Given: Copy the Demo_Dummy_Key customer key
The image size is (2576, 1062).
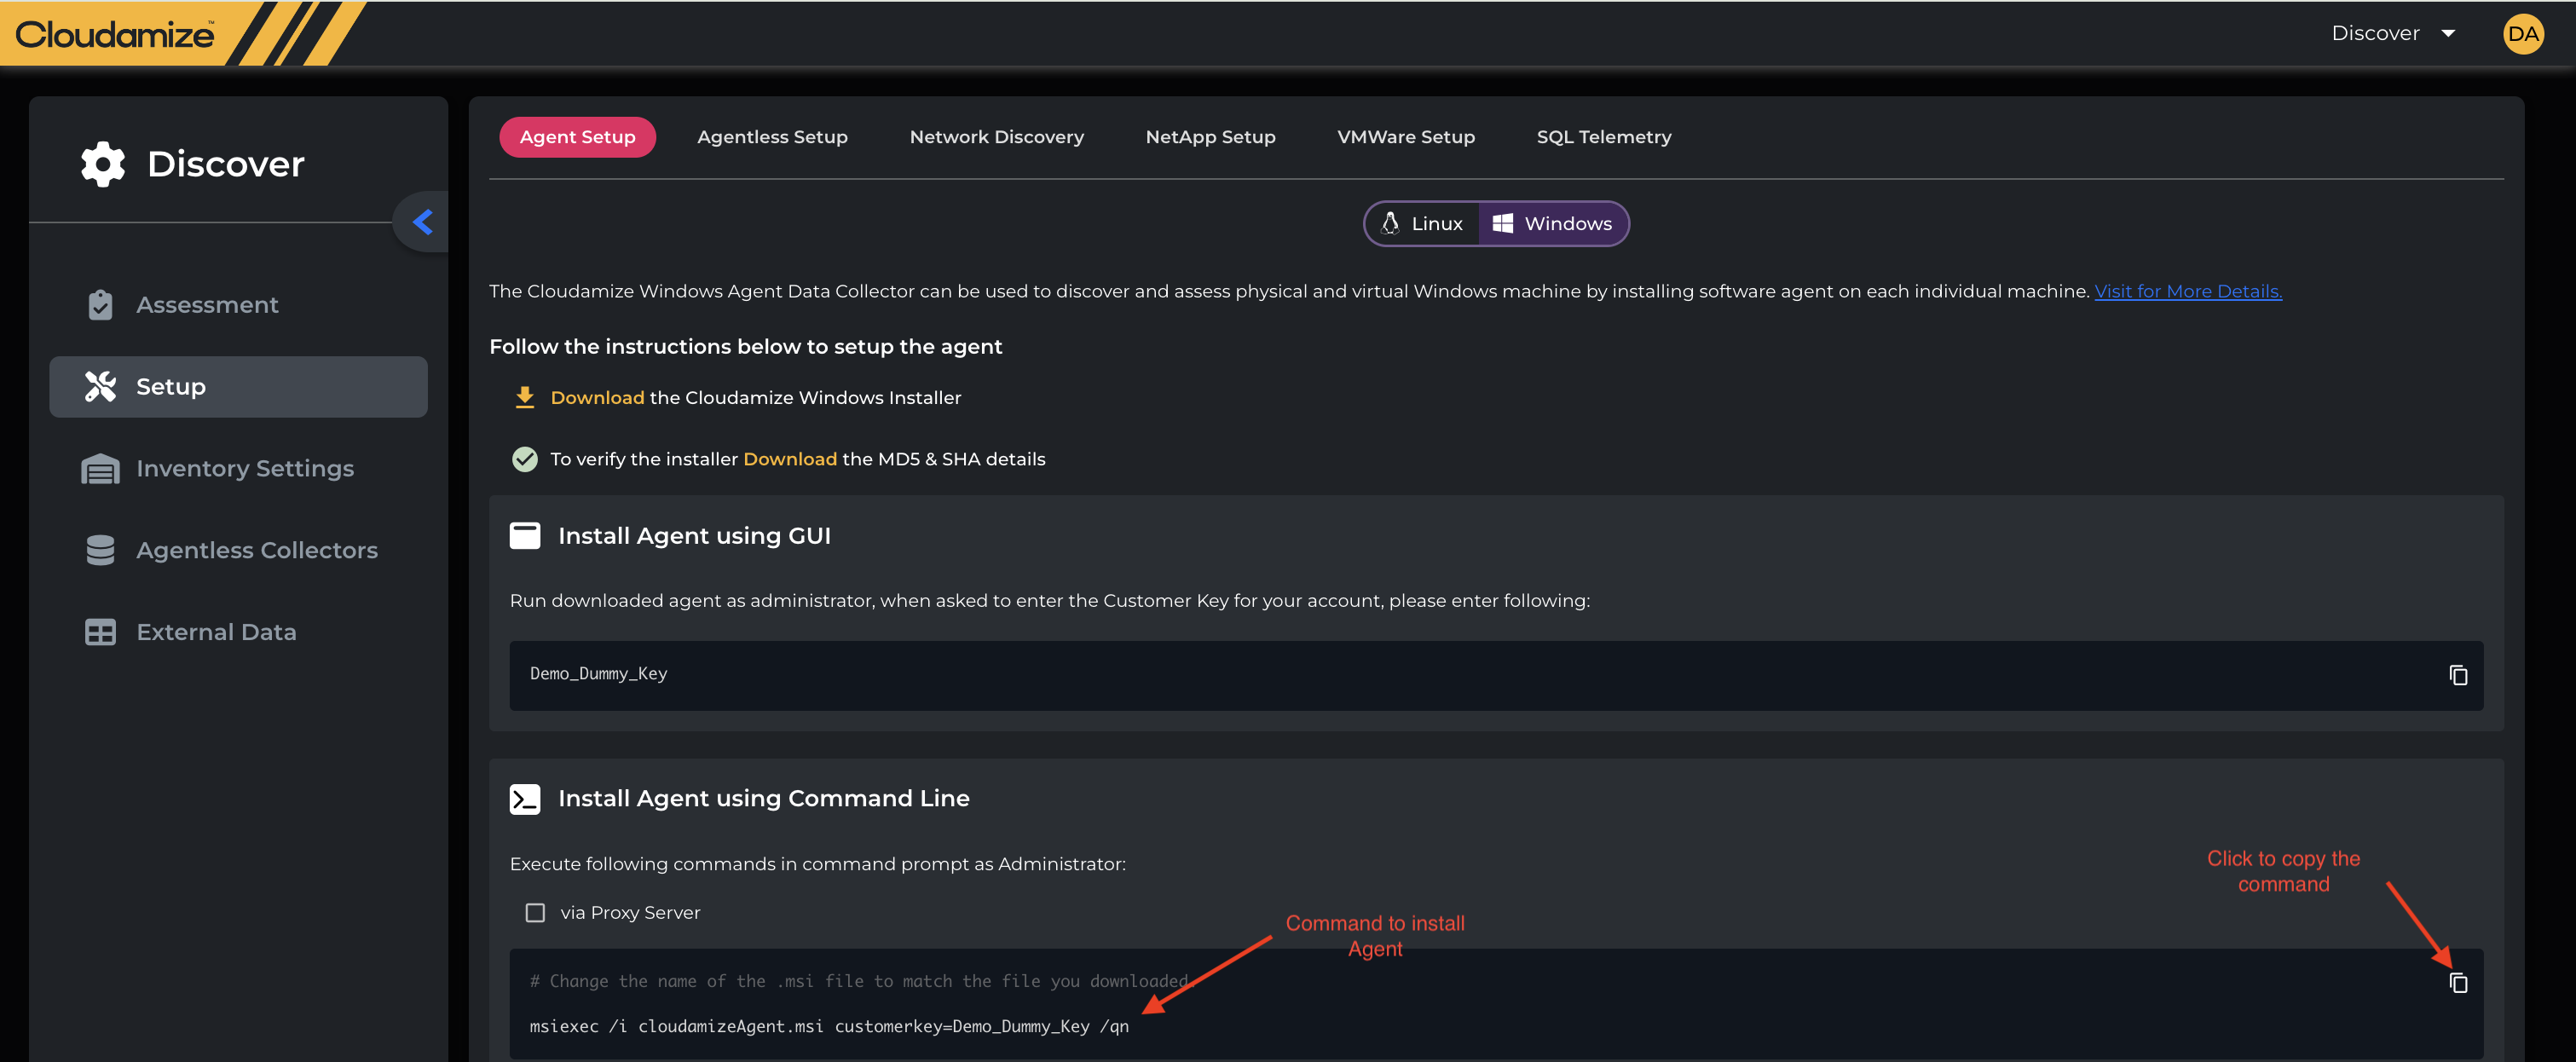Looking at the screenshot, I should pos(2457,676).
